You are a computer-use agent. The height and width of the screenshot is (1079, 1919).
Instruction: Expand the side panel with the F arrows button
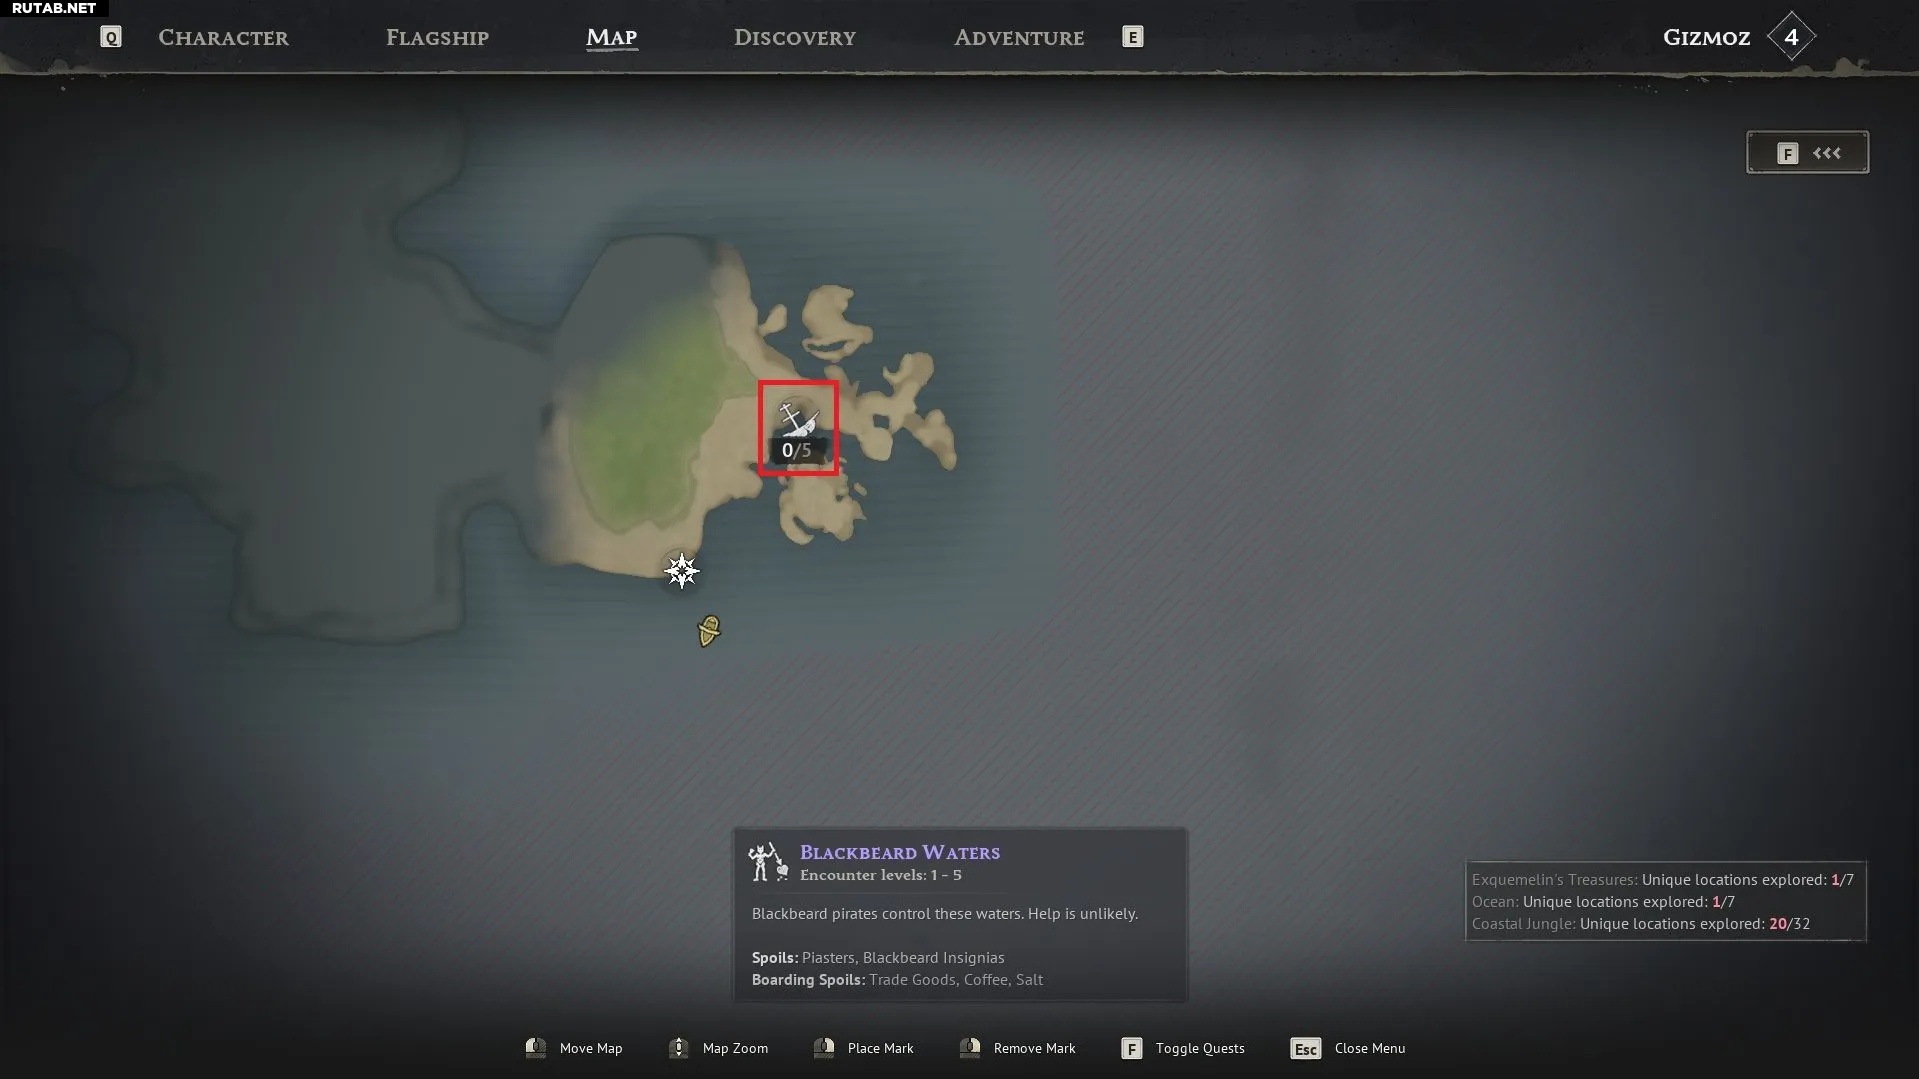(1807, 153)
